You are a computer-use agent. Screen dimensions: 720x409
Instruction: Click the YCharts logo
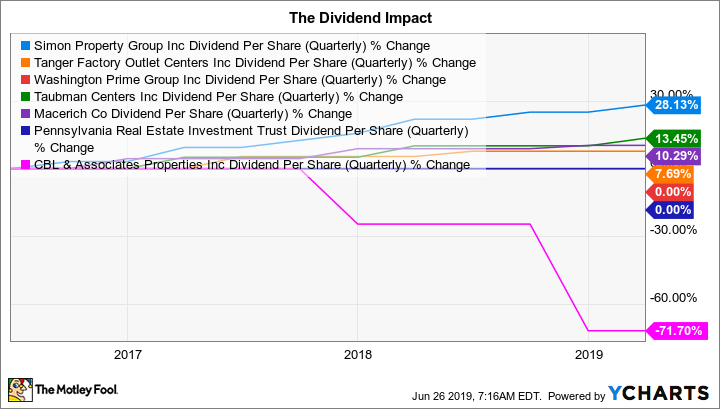point(670,389)
